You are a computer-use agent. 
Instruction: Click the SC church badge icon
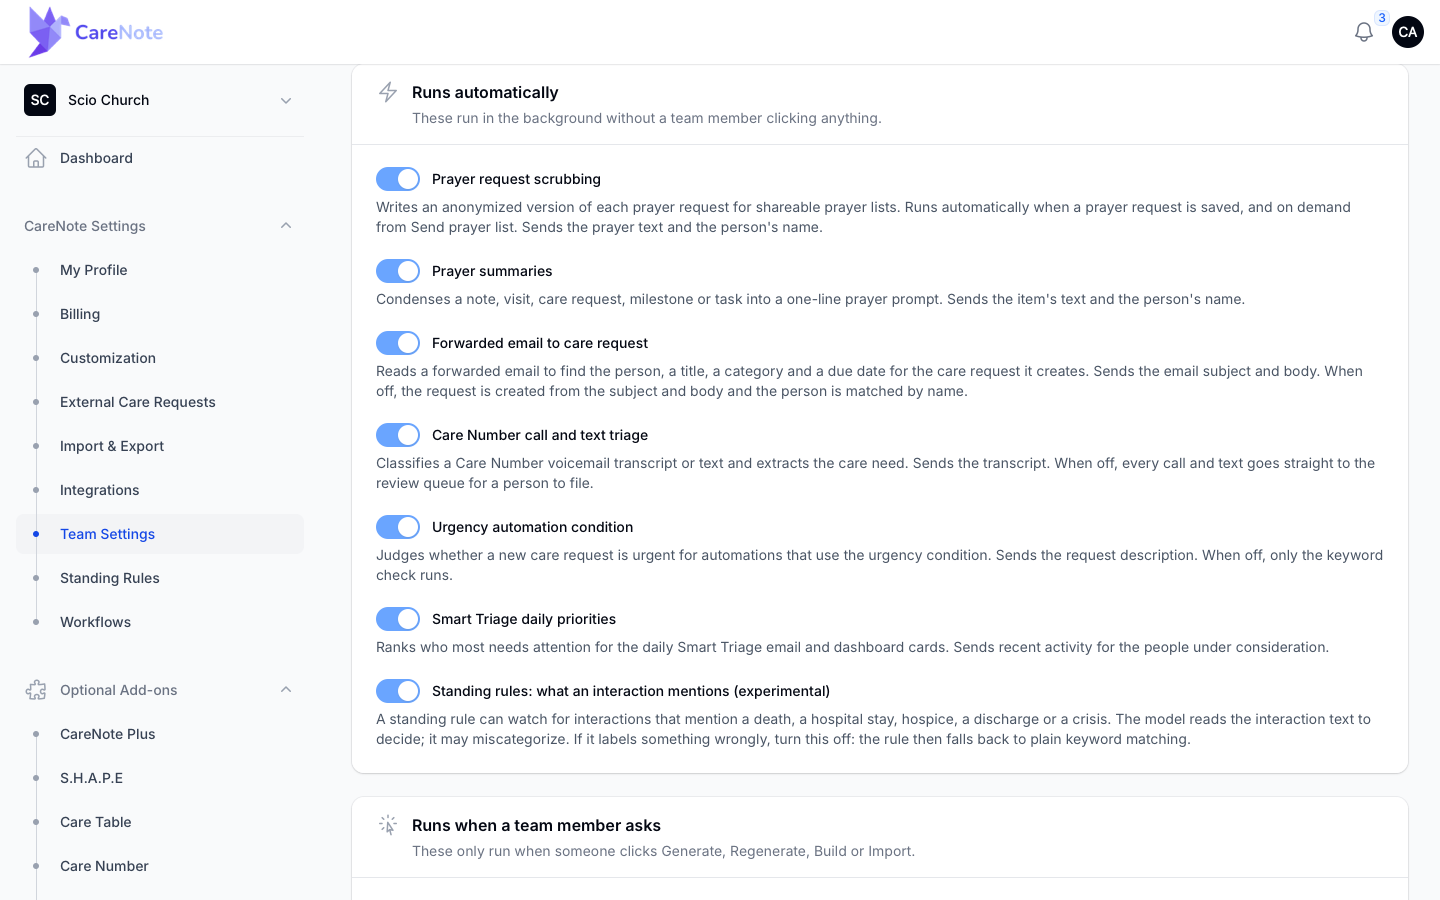point(40,100)
